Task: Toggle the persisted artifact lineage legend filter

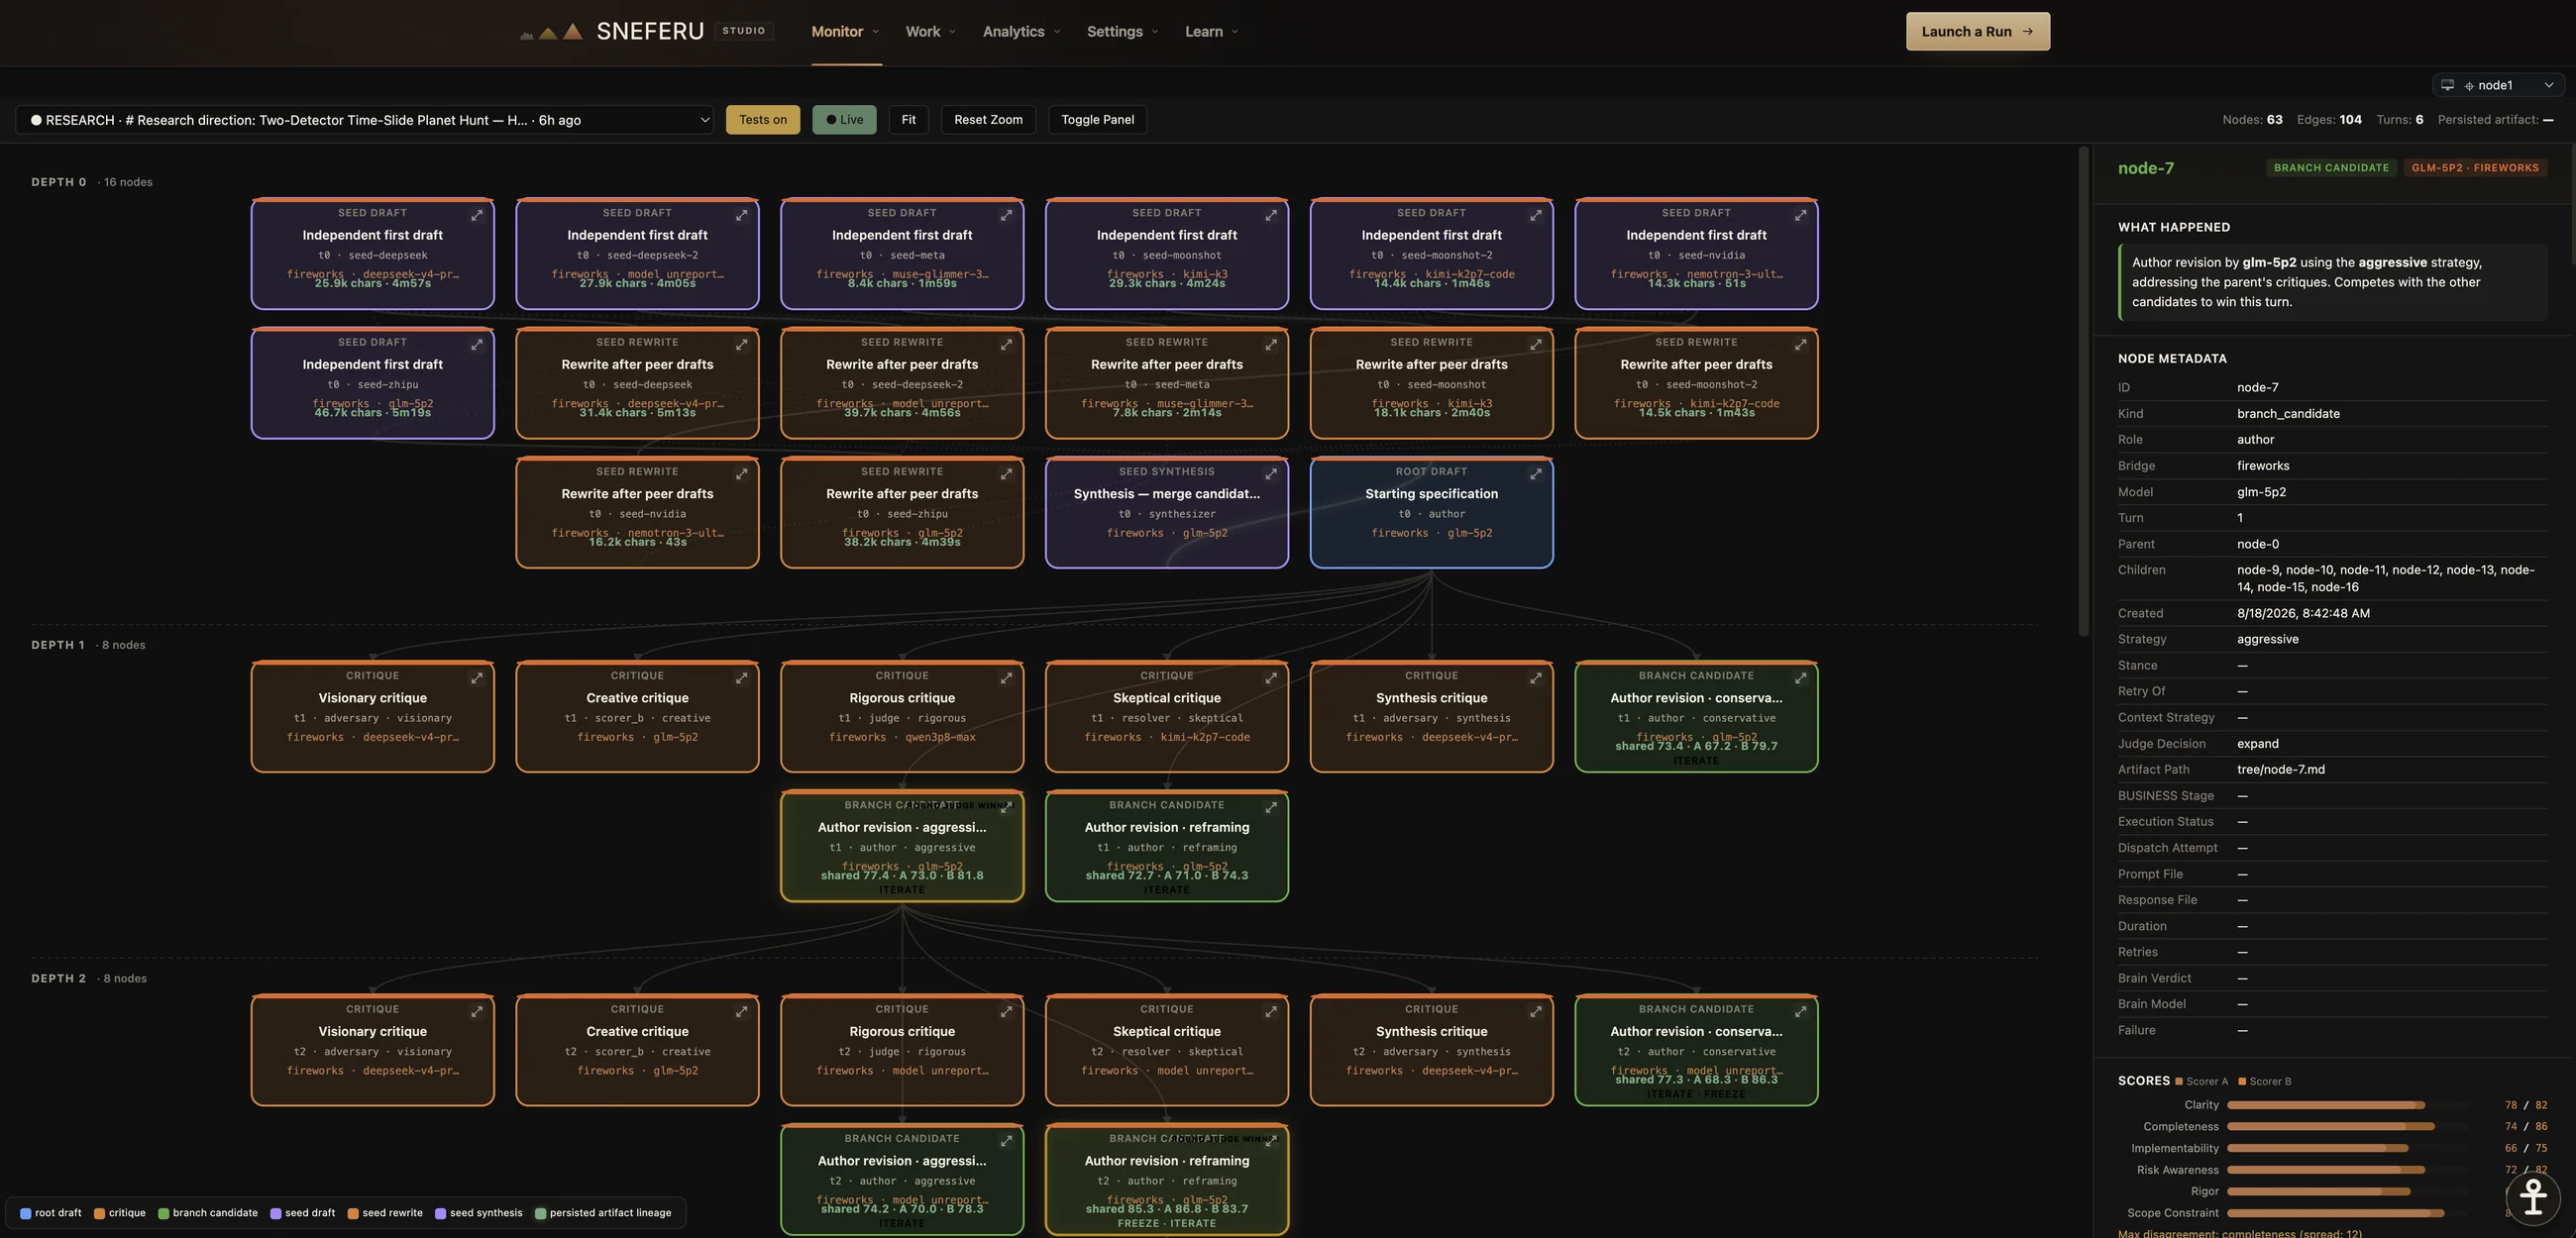Action: click(603, 1213)
